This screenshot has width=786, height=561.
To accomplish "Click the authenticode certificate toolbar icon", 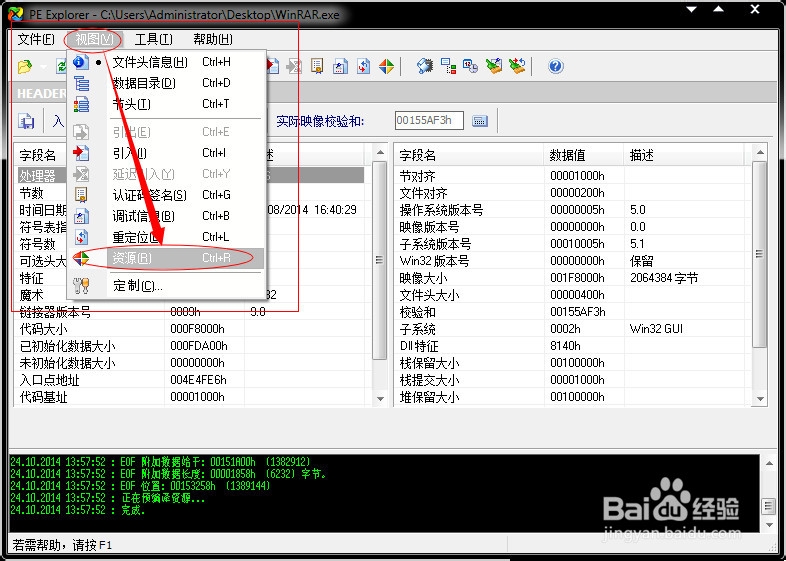I will pyautogui.click(x=317, y=66).
